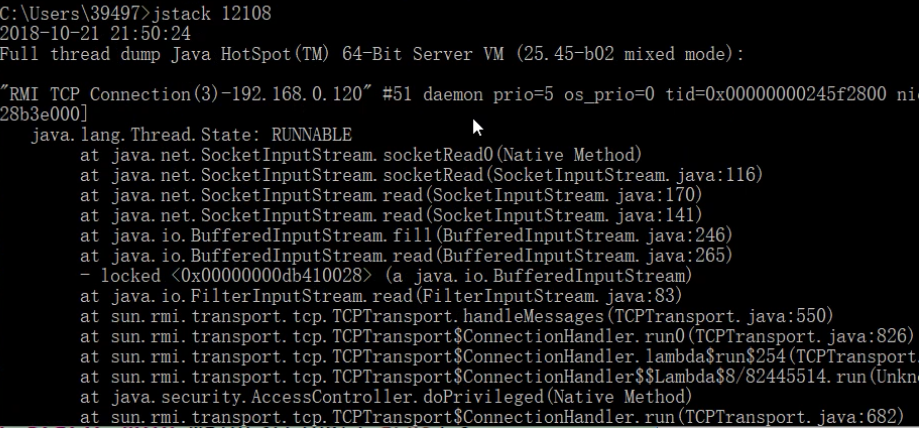Click the ConnectionHandler.run0 stack line
The height and width of the screenshot is (428, 919).
point(497,336)
